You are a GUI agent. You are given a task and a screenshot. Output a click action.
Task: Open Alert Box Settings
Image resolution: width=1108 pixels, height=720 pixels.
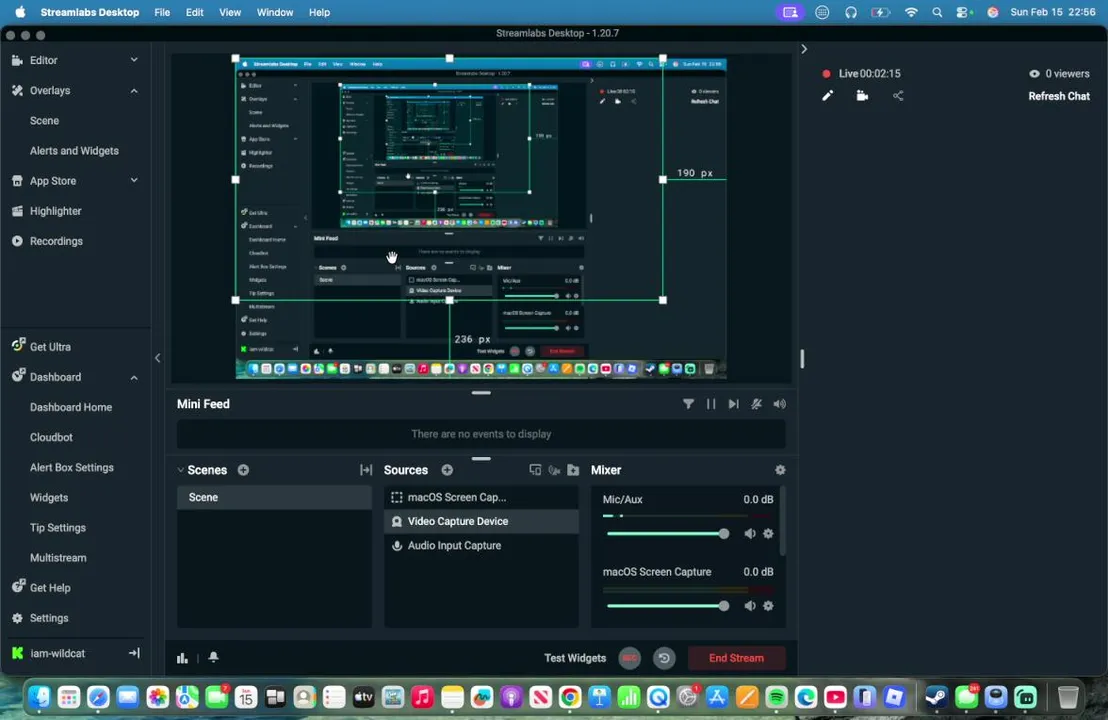pos(71,467)
